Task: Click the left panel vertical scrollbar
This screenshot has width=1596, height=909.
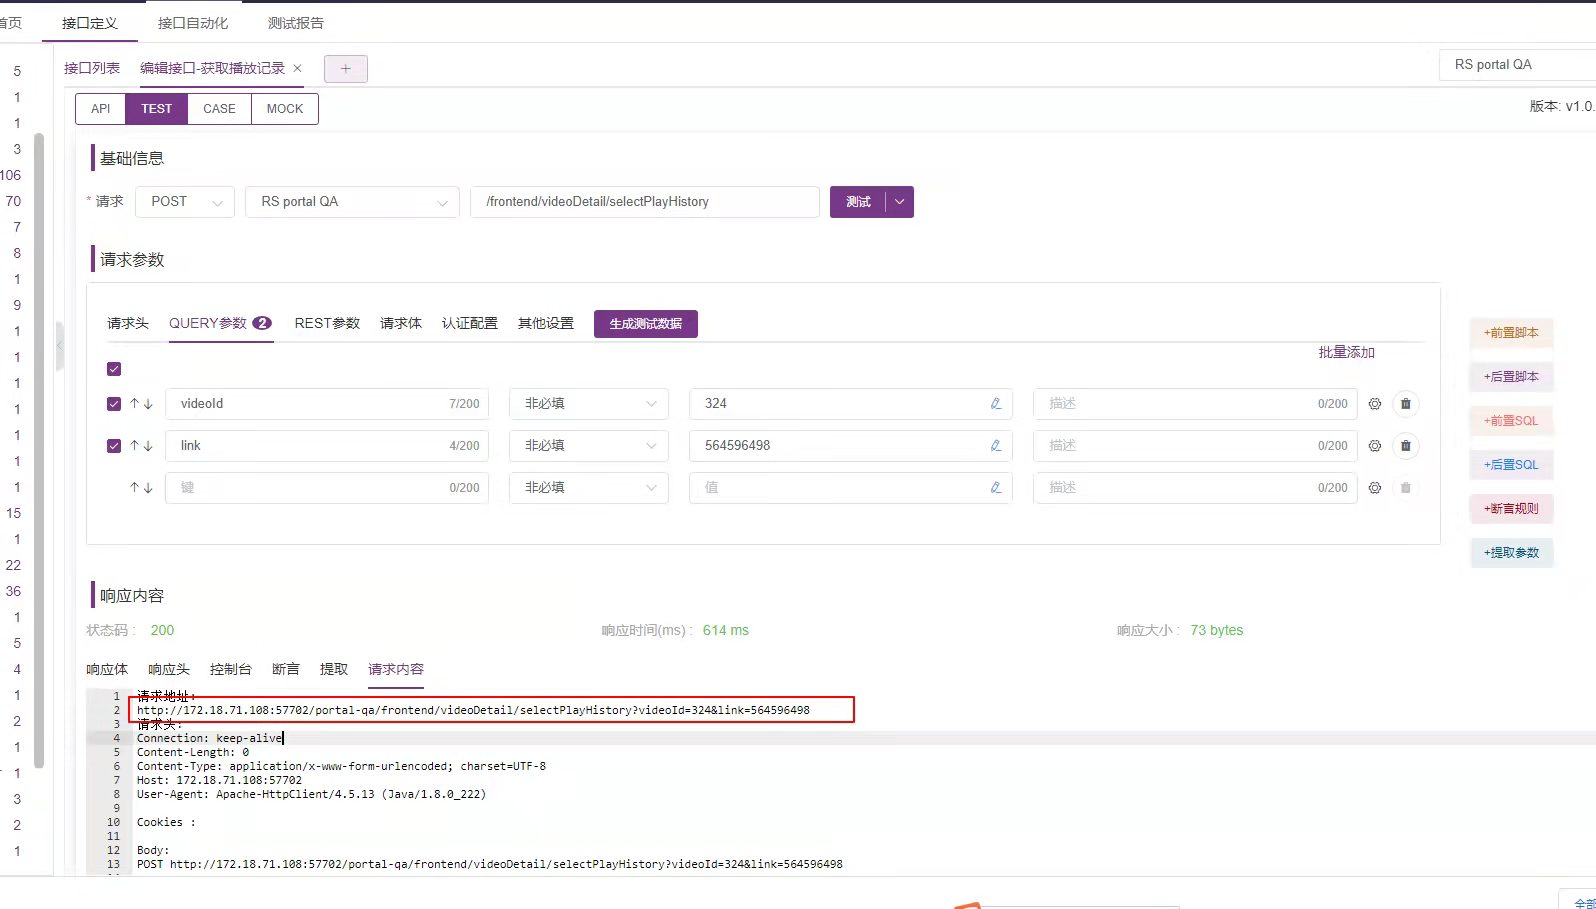Action: point(39,450)
